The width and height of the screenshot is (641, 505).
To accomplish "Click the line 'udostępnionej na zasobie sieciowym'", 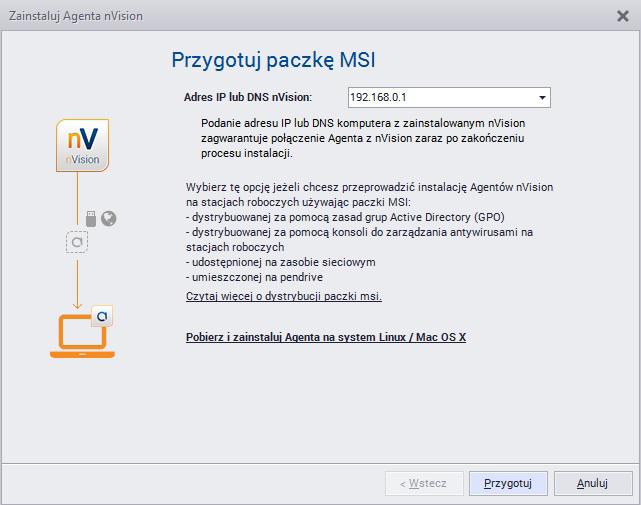I will click(x=280, y=262).
